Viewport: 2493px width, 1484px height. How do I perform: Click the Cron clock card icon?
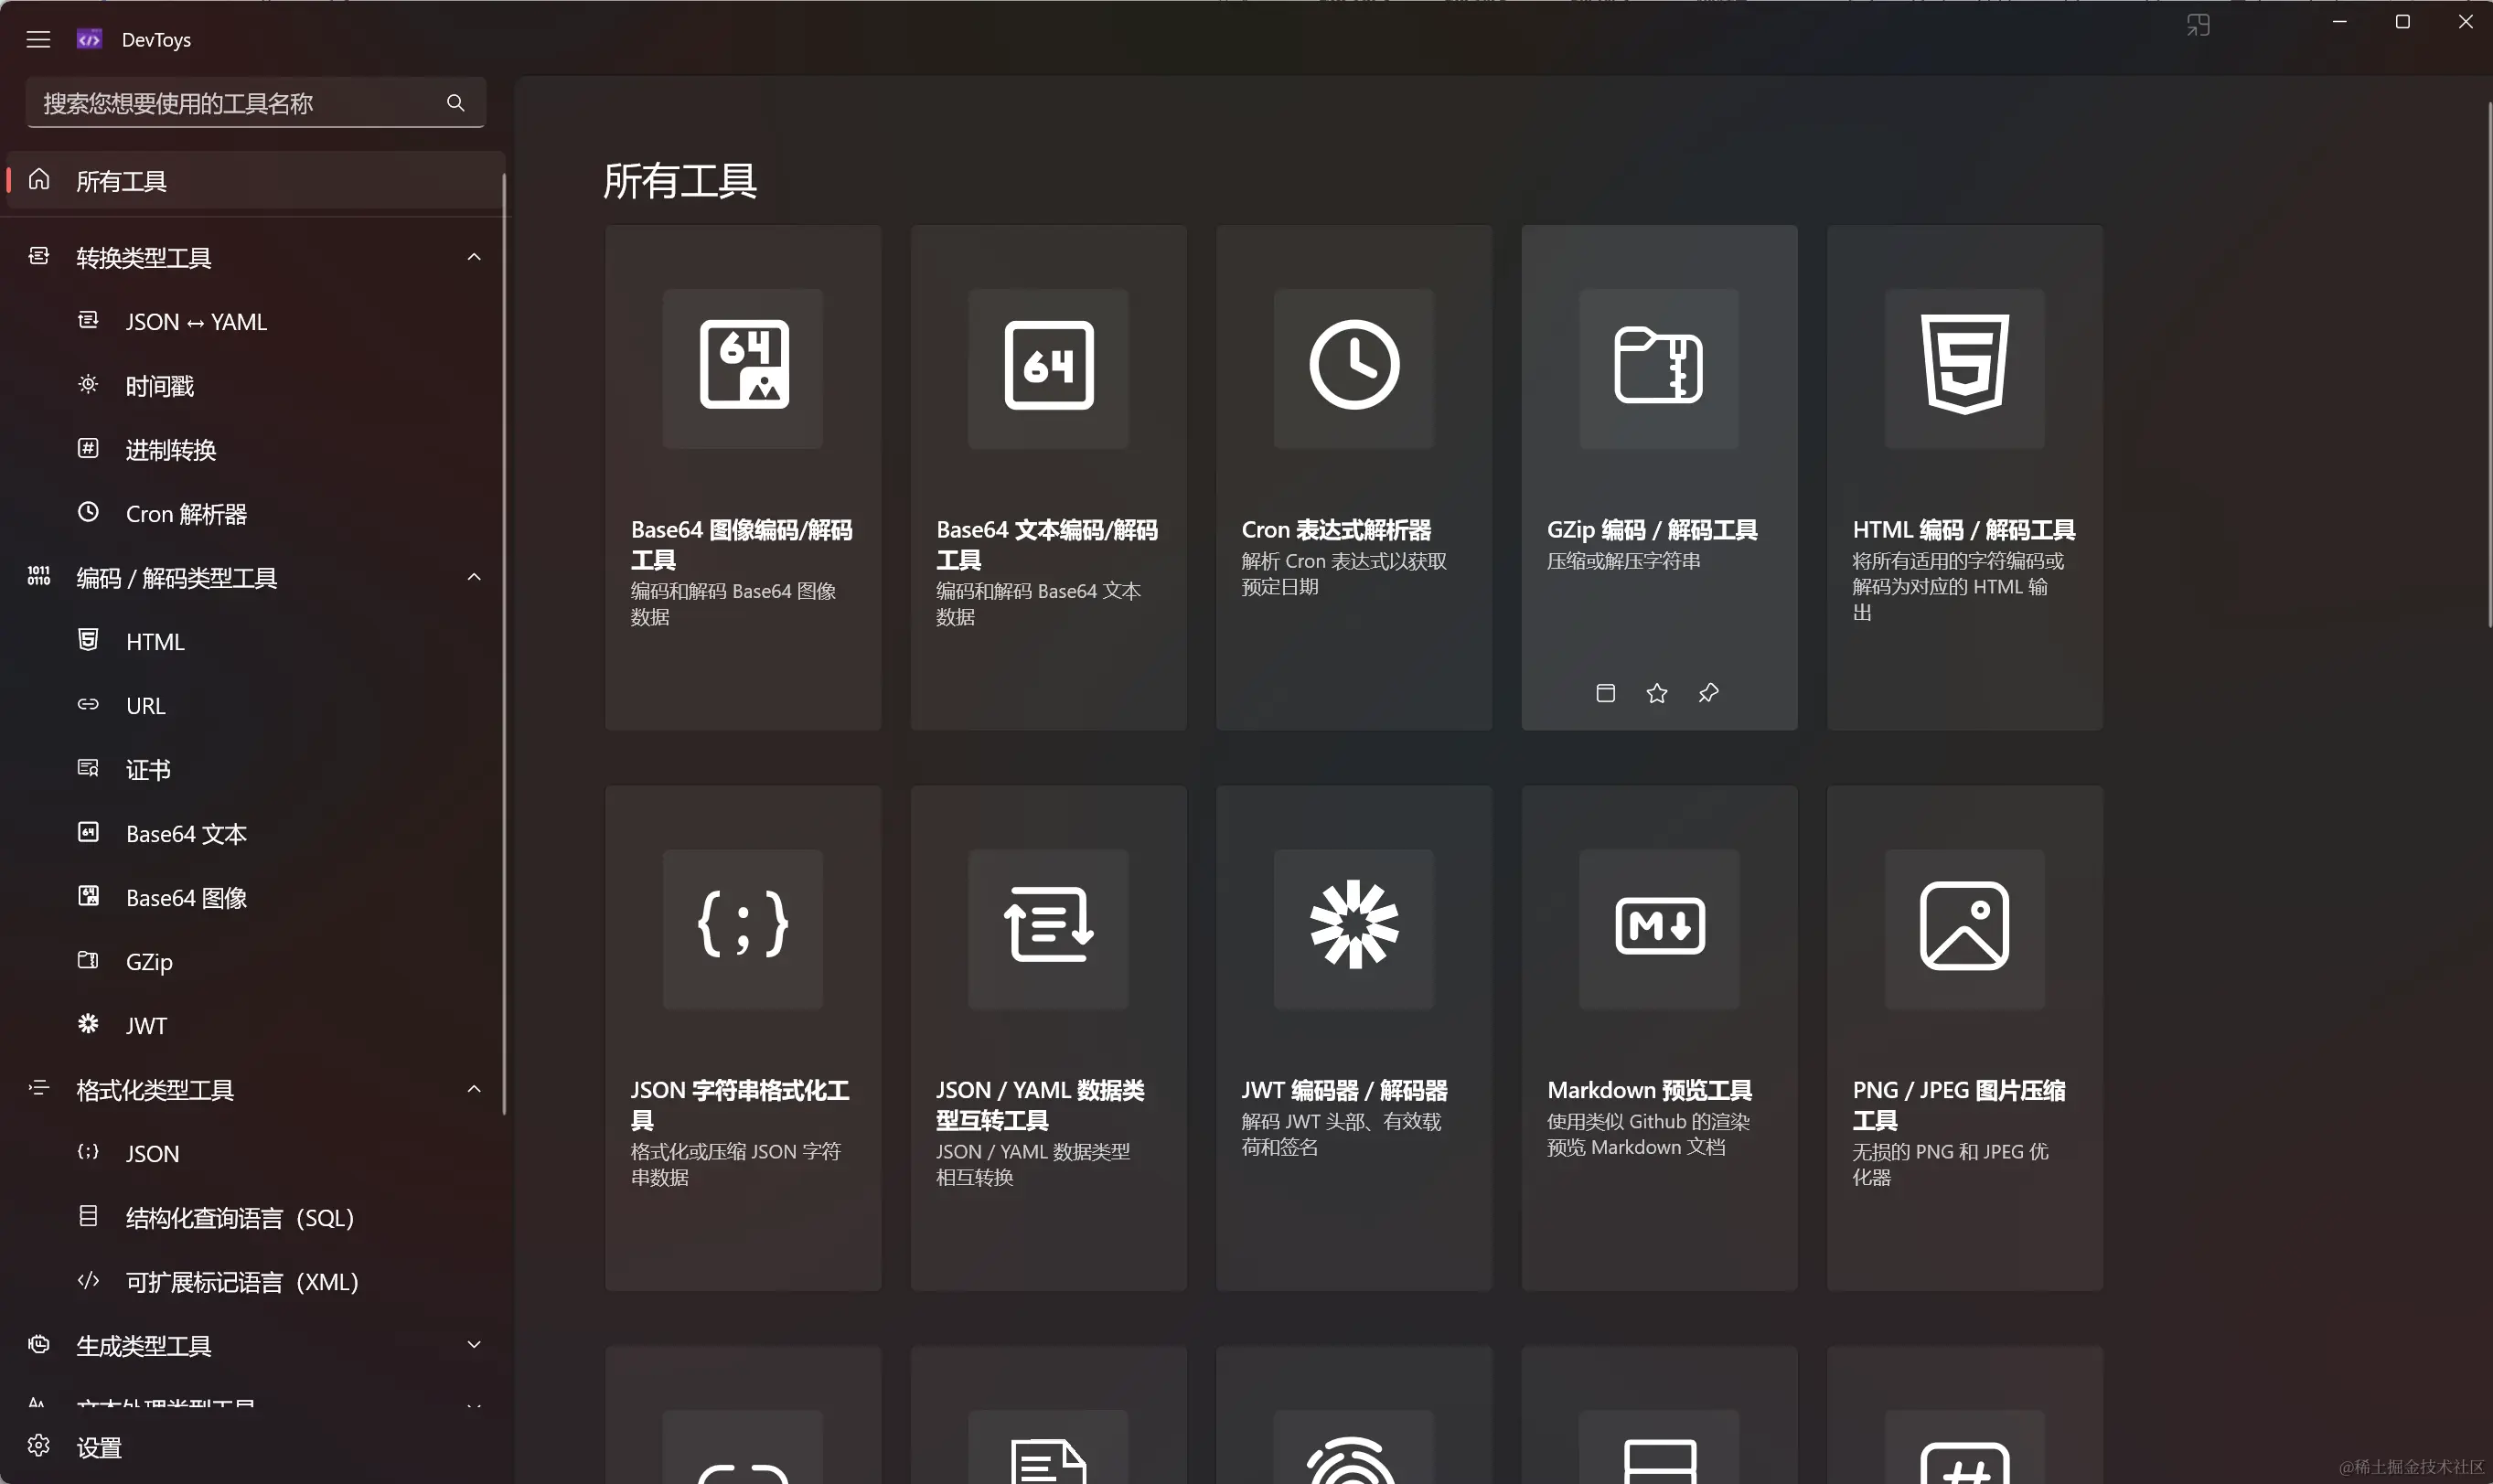coord(1354,366)
